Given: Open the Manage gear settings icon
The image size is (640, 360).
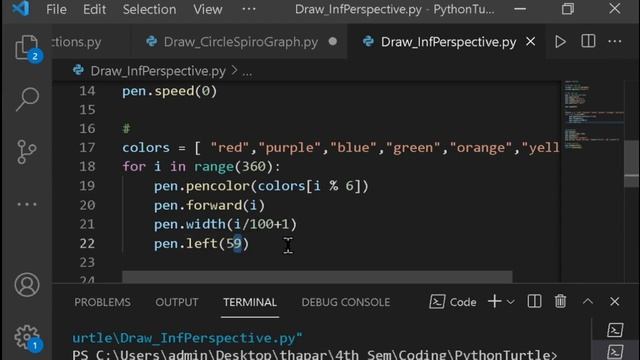Looking at the screenshot, I should (27, 338).
